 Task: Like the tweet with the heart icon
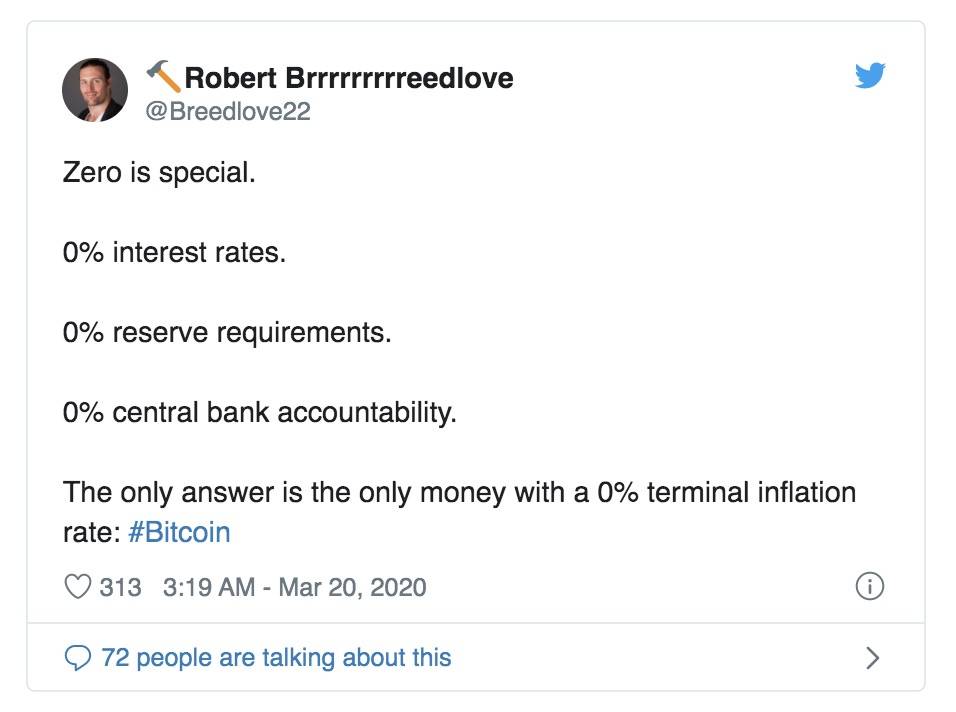coord(77,587)
